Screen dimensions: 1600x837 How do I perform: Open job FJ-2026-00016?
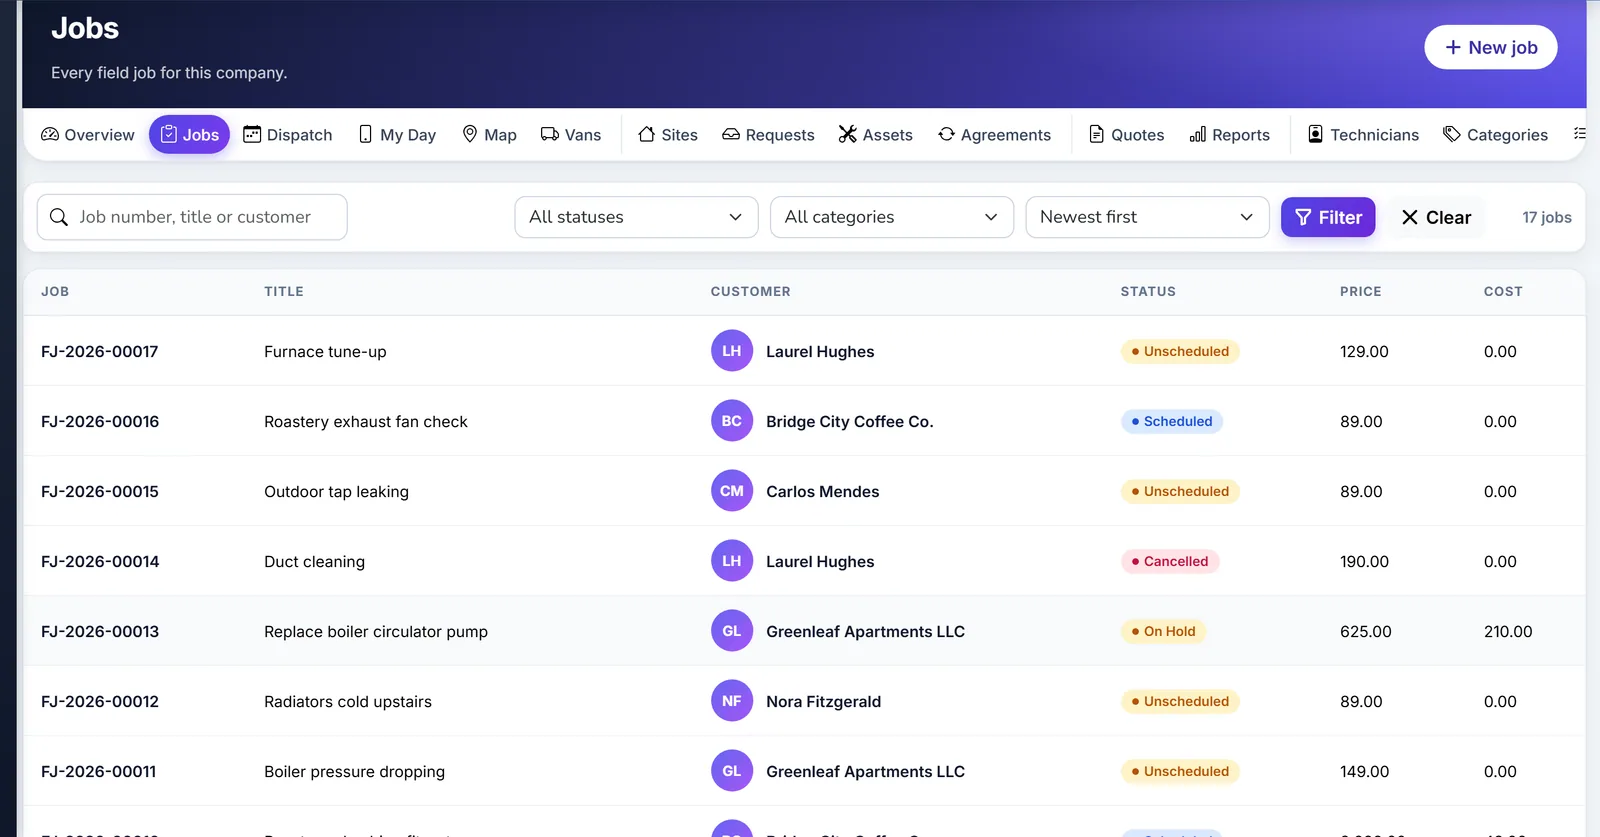100,422
